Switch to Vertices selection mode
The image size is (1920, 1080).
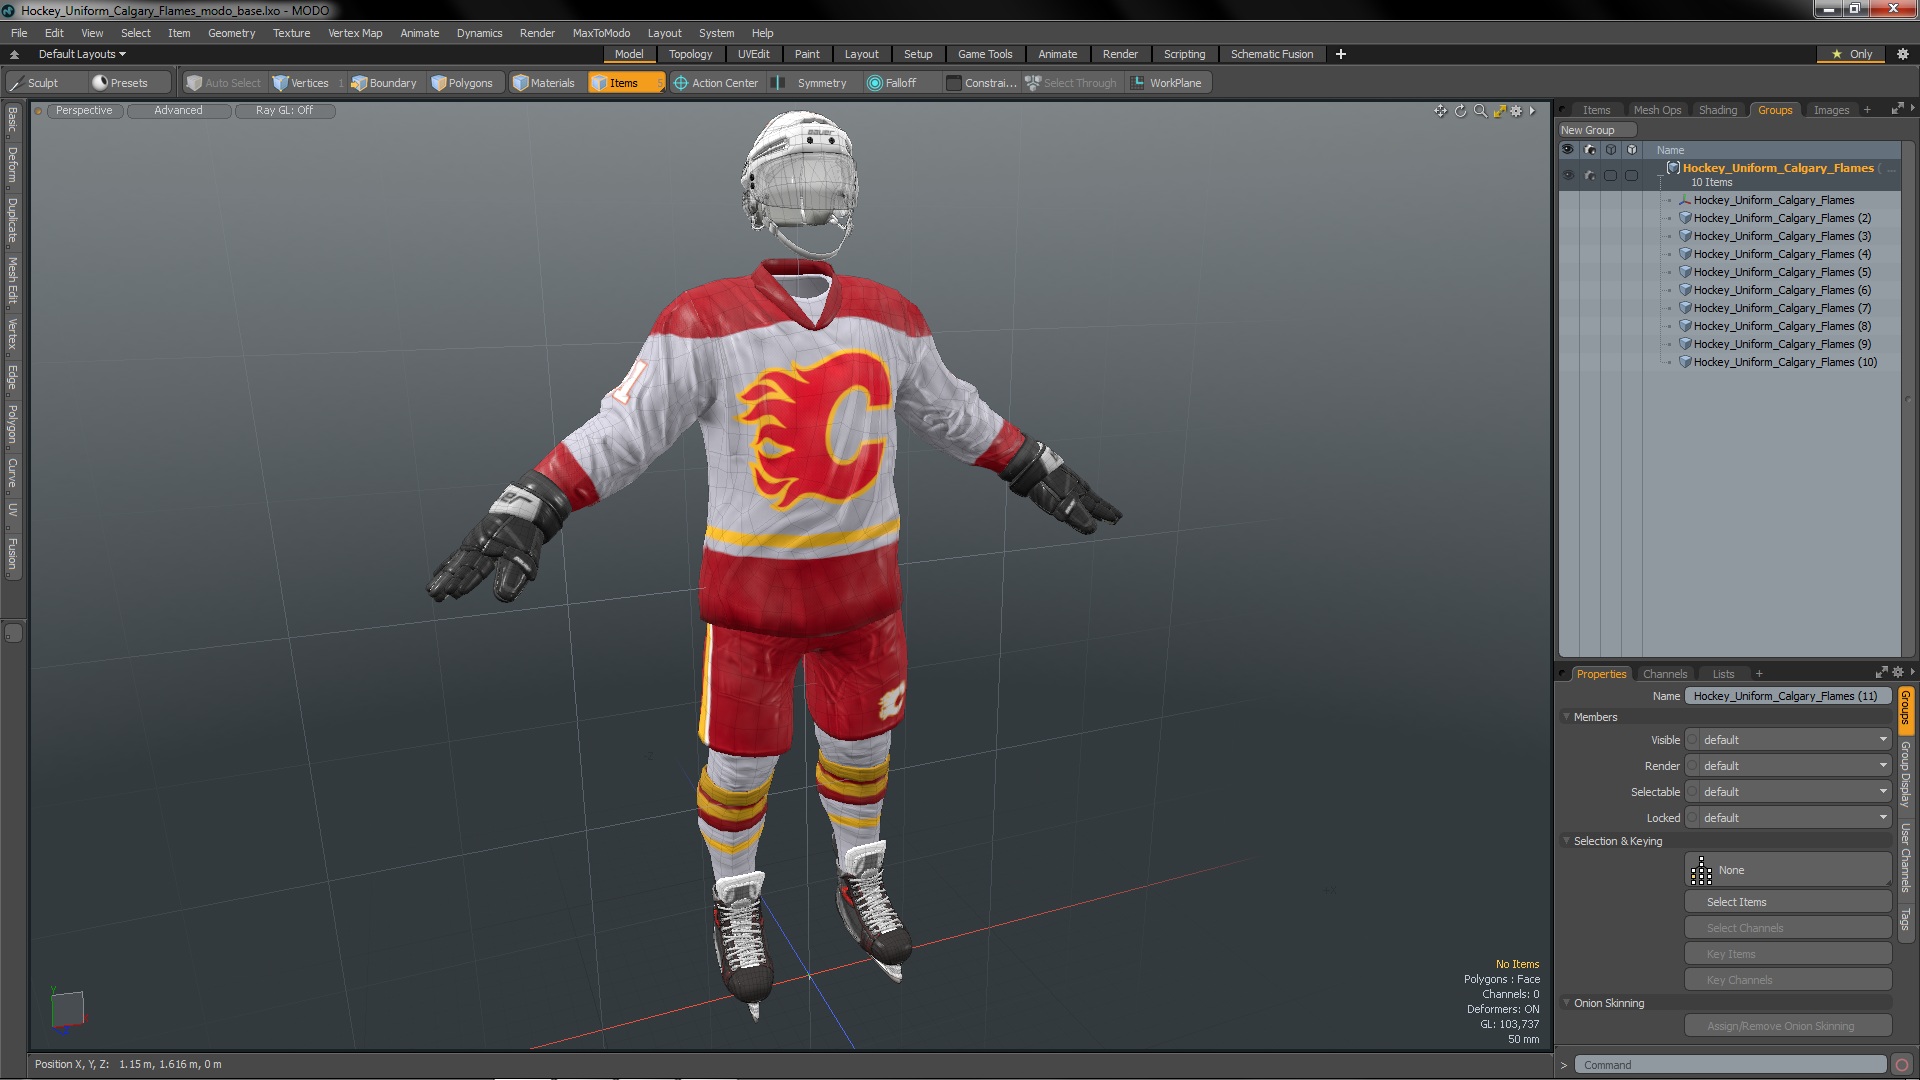301,83
